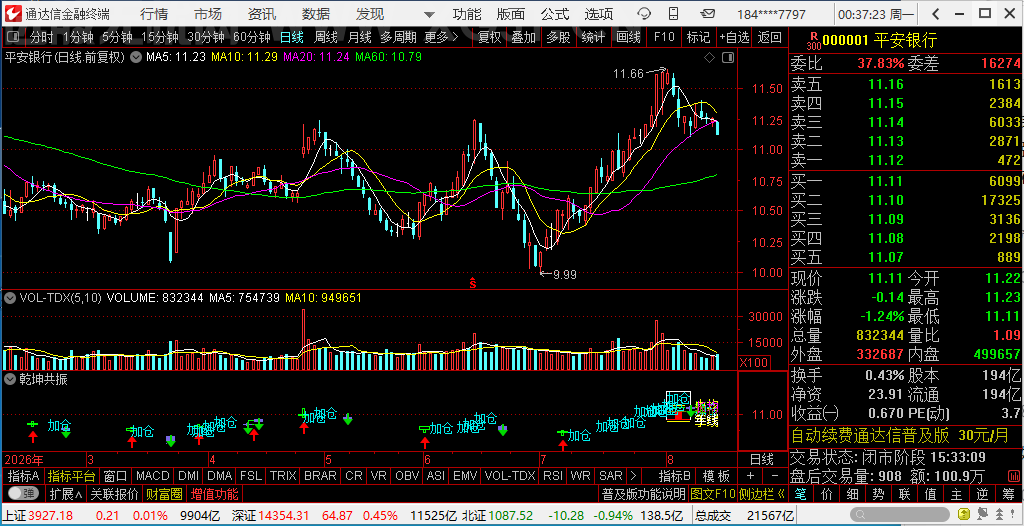Open the 模板 template button
Image resolution: width=1024 pixels, height=526 pixels.
[x=716, y=476]
